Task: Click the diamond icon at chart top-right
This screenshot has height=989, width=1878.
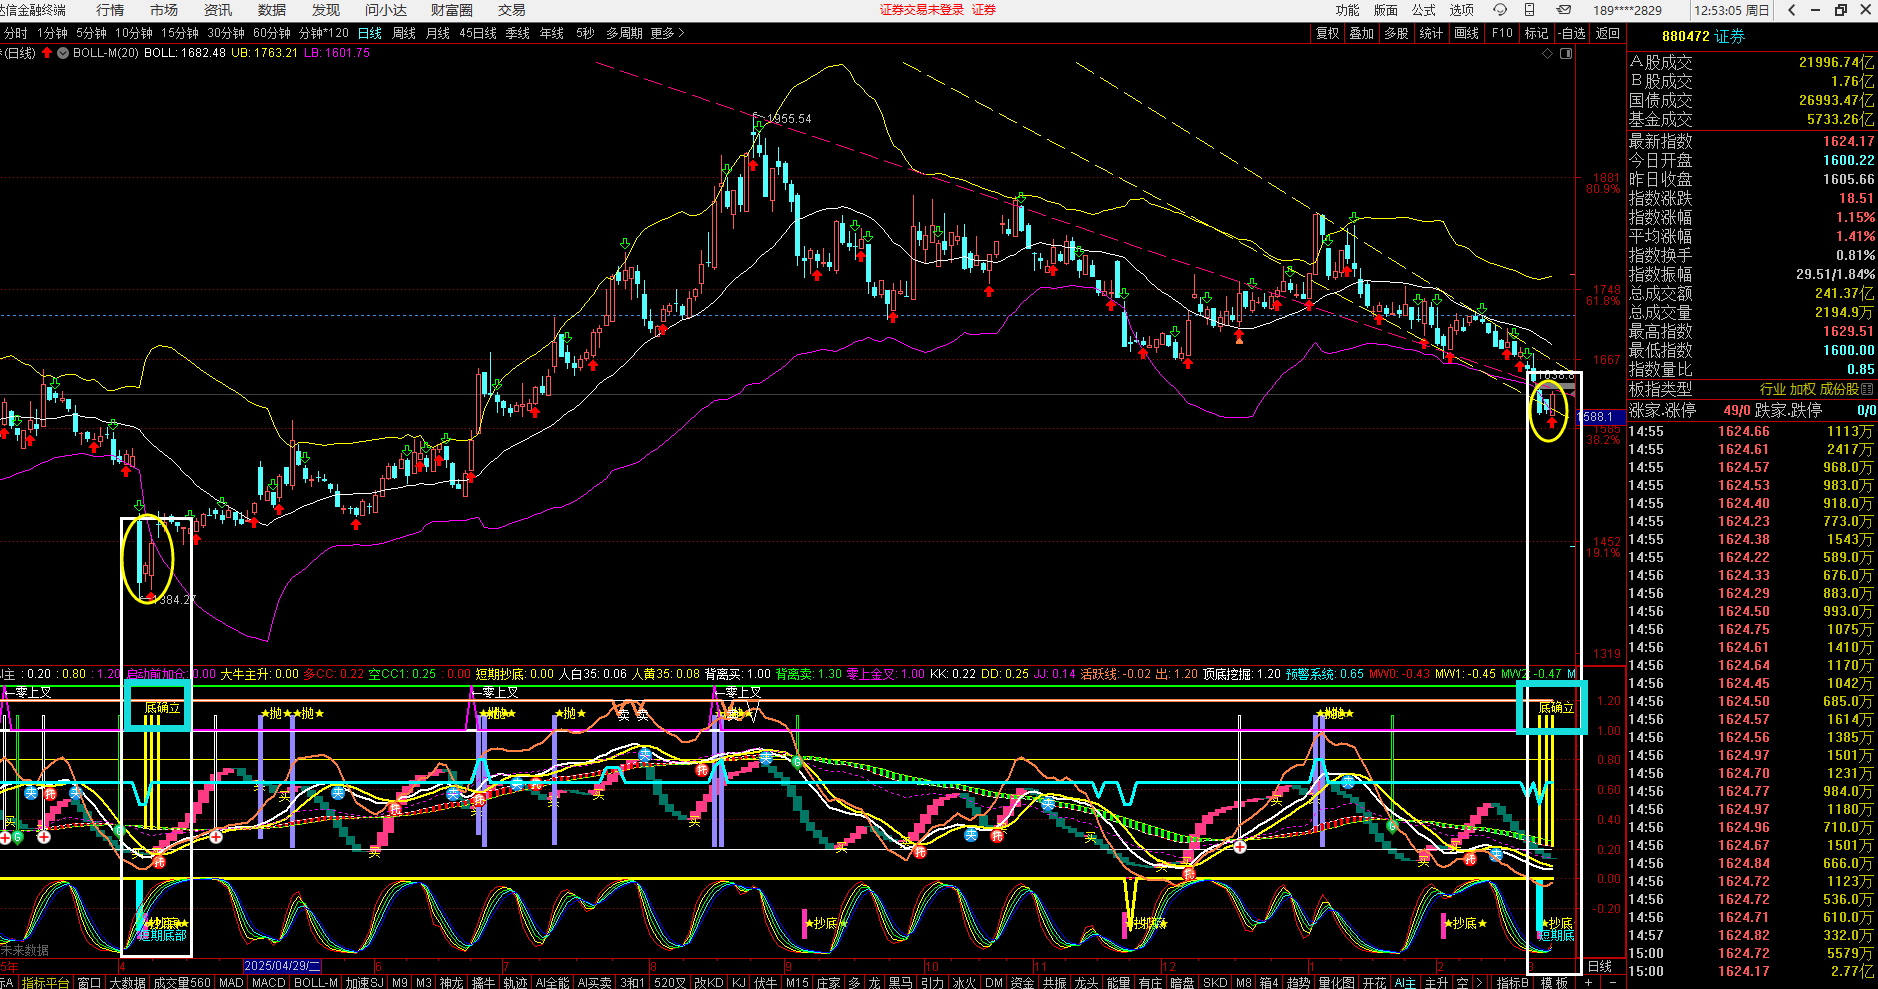Action: [1548, 53]
